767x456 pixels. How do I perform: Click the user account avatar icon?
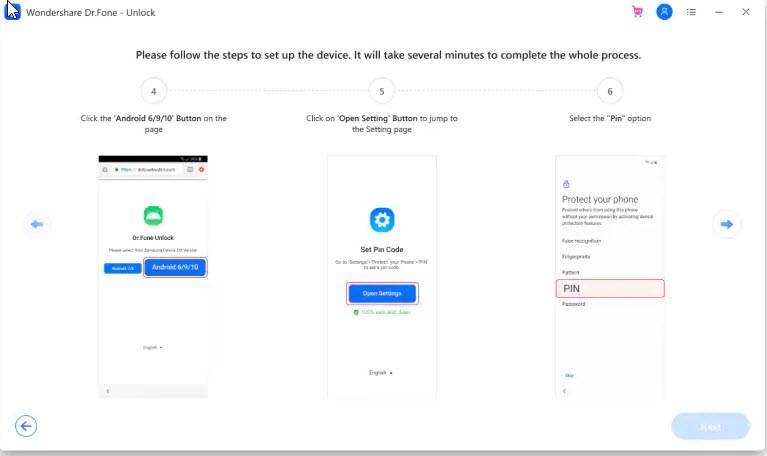[x=664, y=12]
